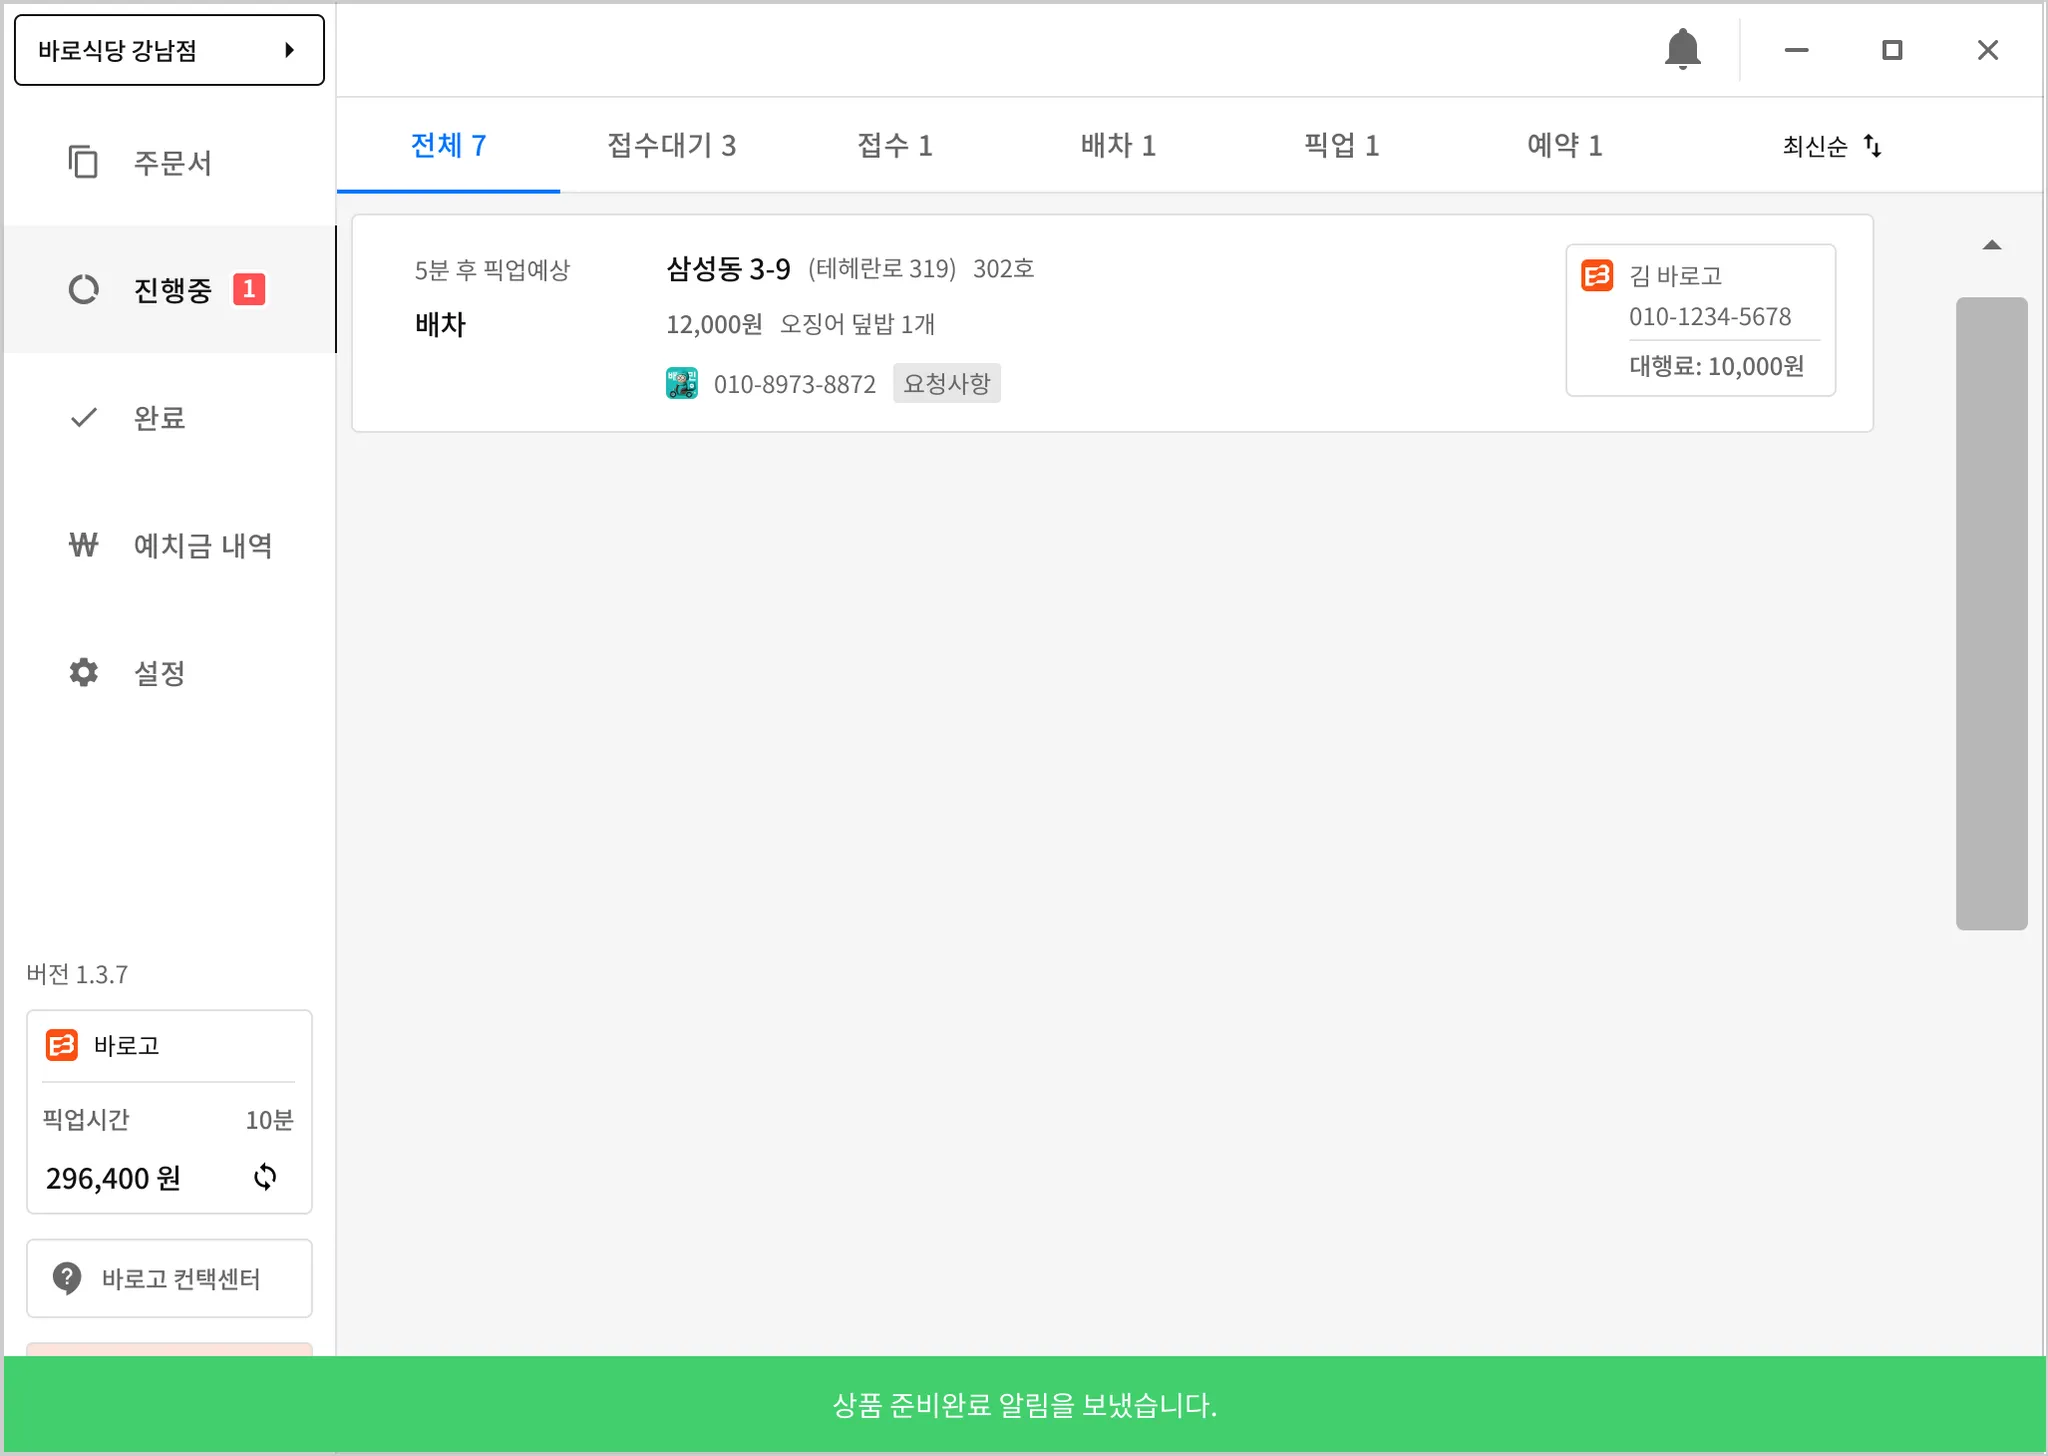Go to 완료 with the checkmark icon
Viewport: 2048px width, 1456px height.
(x=160, y=418)
